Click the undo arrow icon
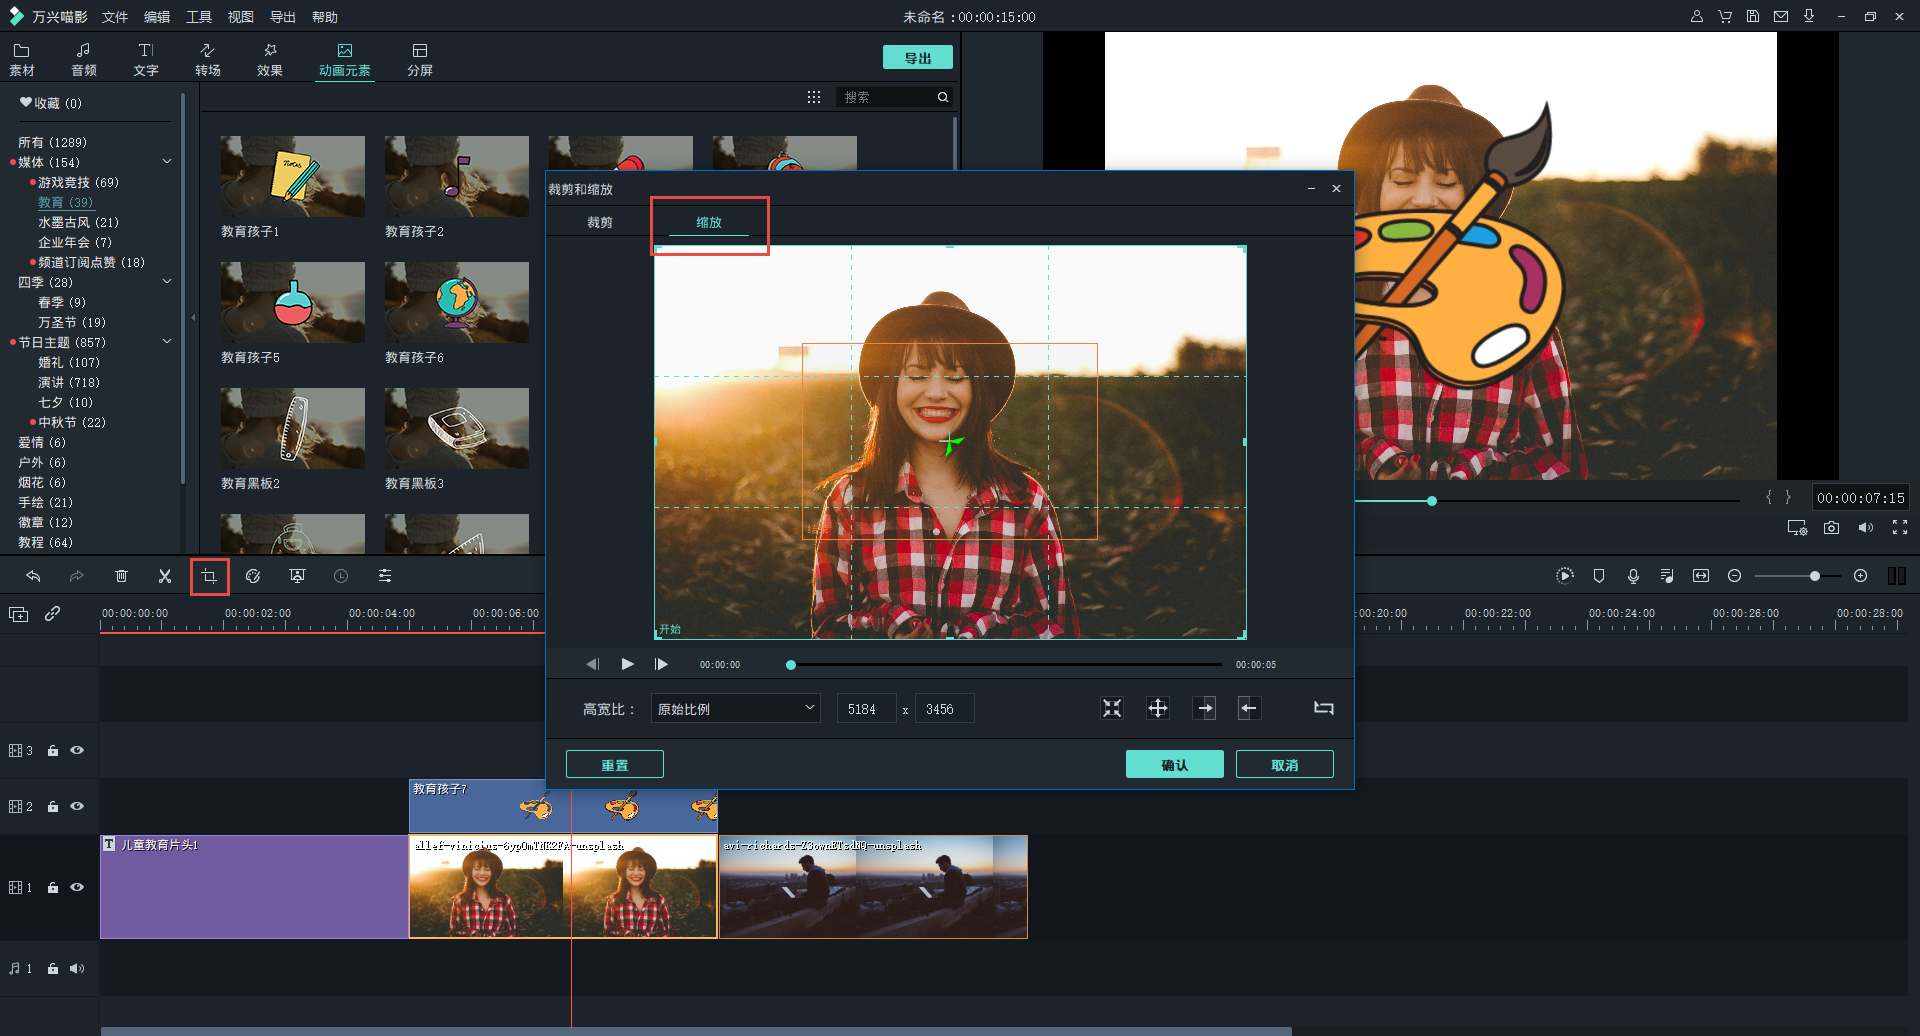The width and height of the screenshot is (1920, 1036). point(33,576)
